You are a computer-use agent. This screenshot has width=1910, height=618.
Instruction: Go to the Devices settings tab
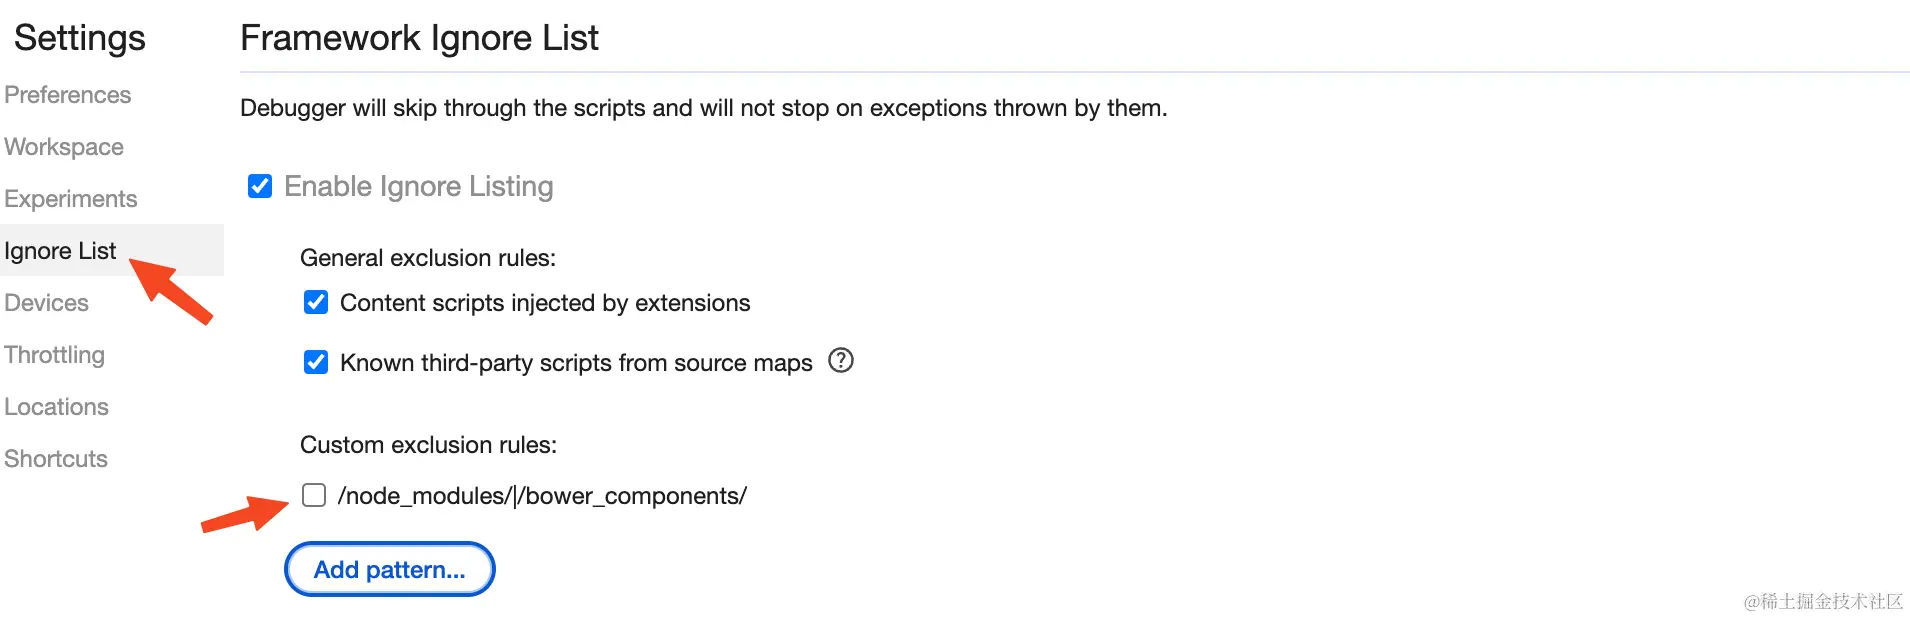point(47,303)
